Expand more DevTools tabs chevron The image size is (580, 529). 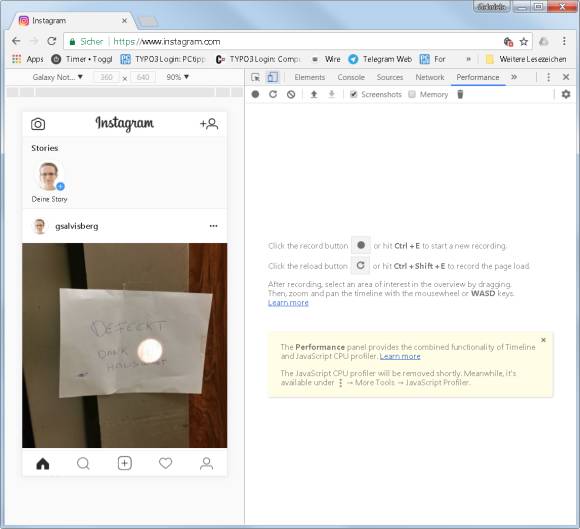[x=514, y=77]
